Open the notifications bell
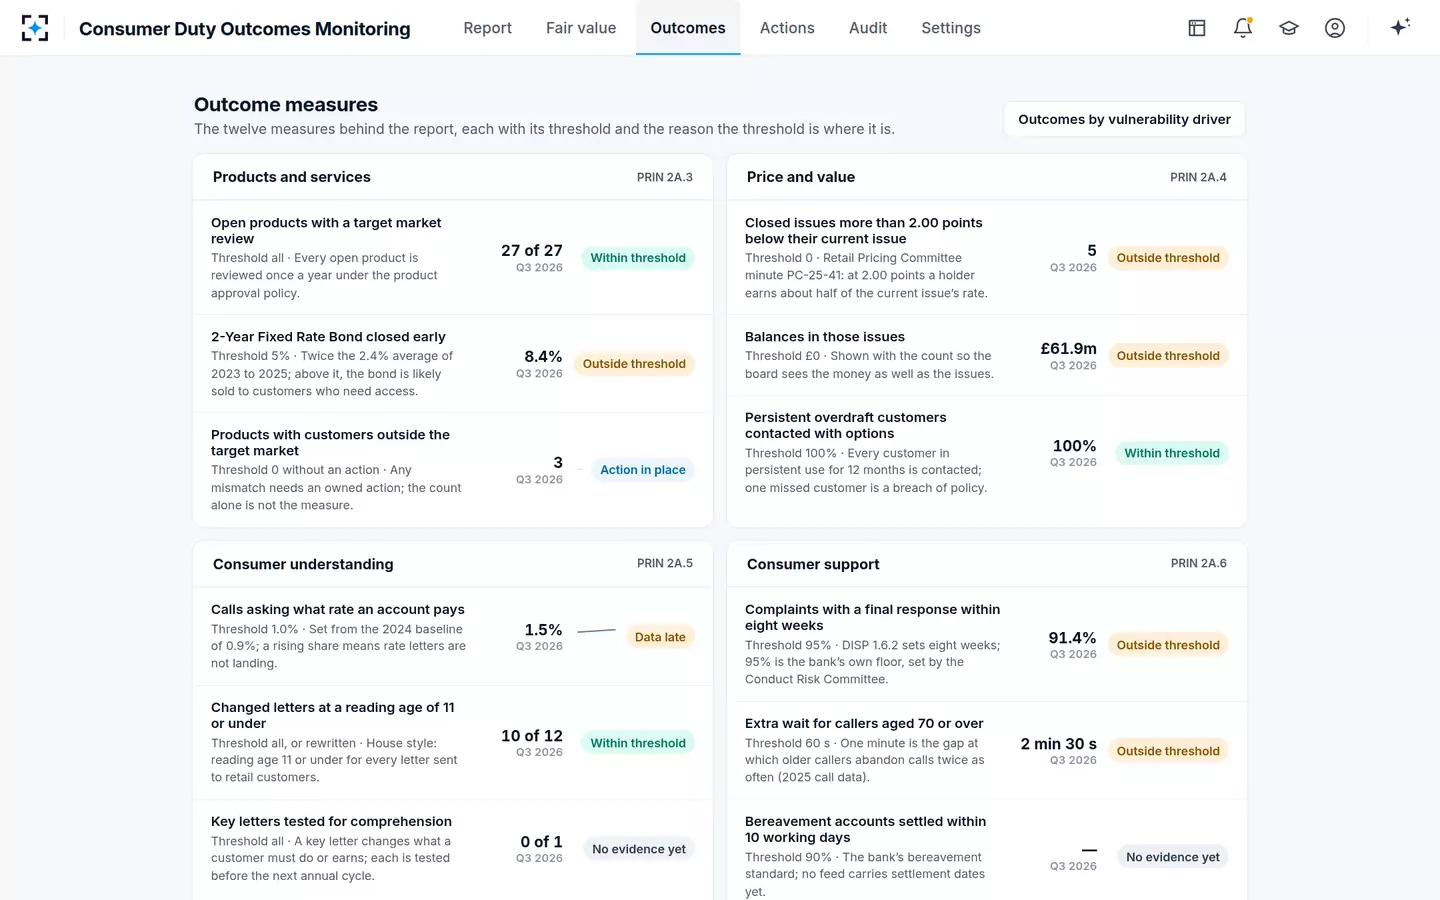Image resolution: width=1440 pixels, height=900 pixels. (1243, 28)
